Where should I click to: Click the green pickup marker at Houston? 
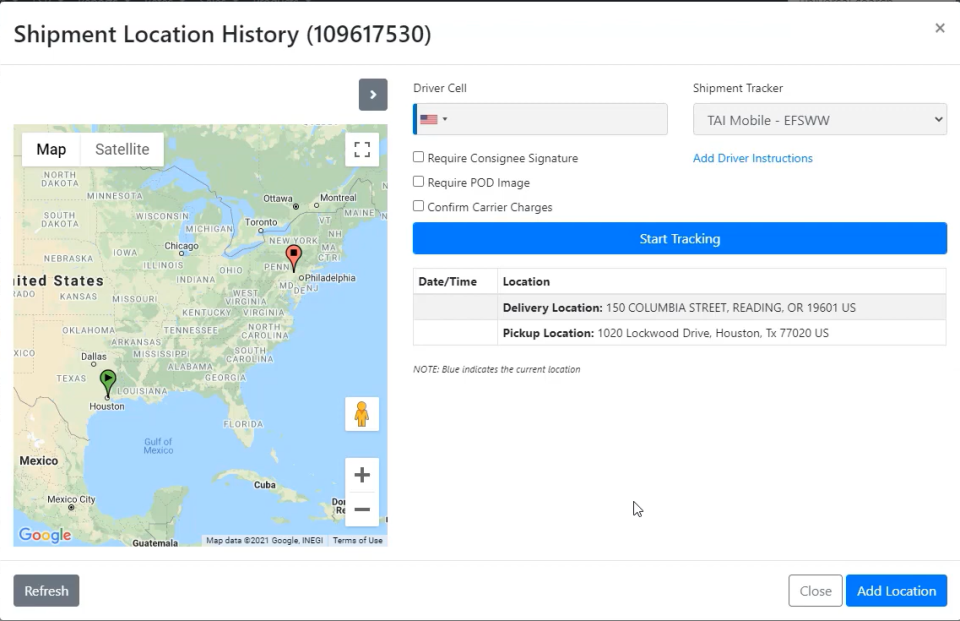point(108,381)
